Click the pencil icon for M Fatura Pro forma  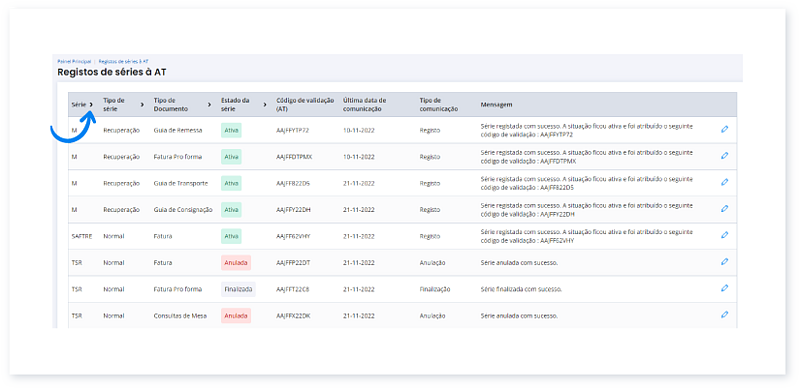[724, 156]
